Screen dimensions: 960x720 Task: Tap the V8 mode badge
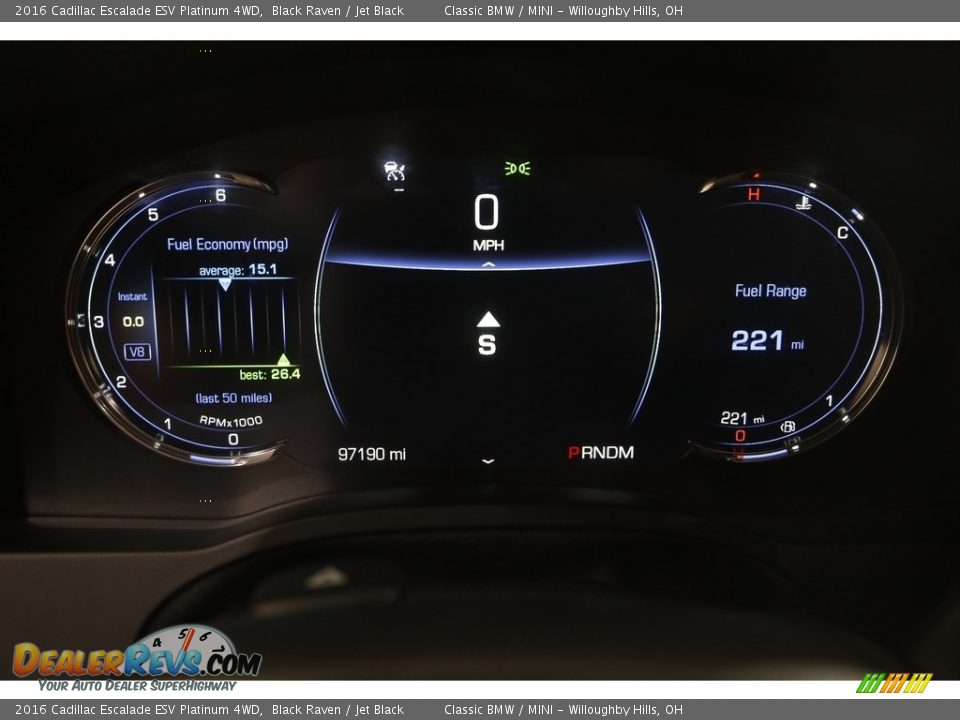tap(137, 351)
